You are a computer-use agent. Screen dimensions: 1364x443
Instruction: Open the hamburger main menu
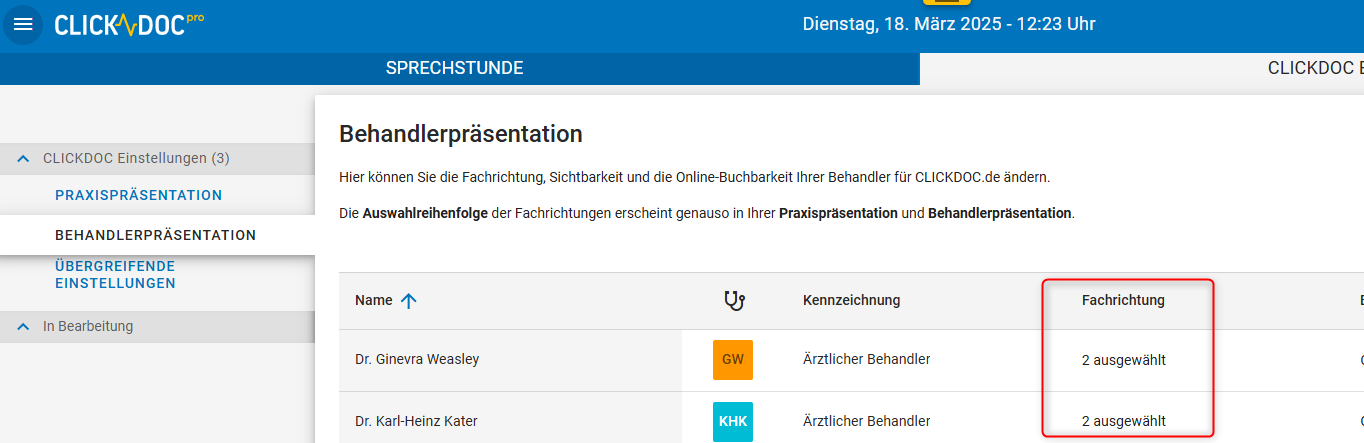(x=22, y=24)
